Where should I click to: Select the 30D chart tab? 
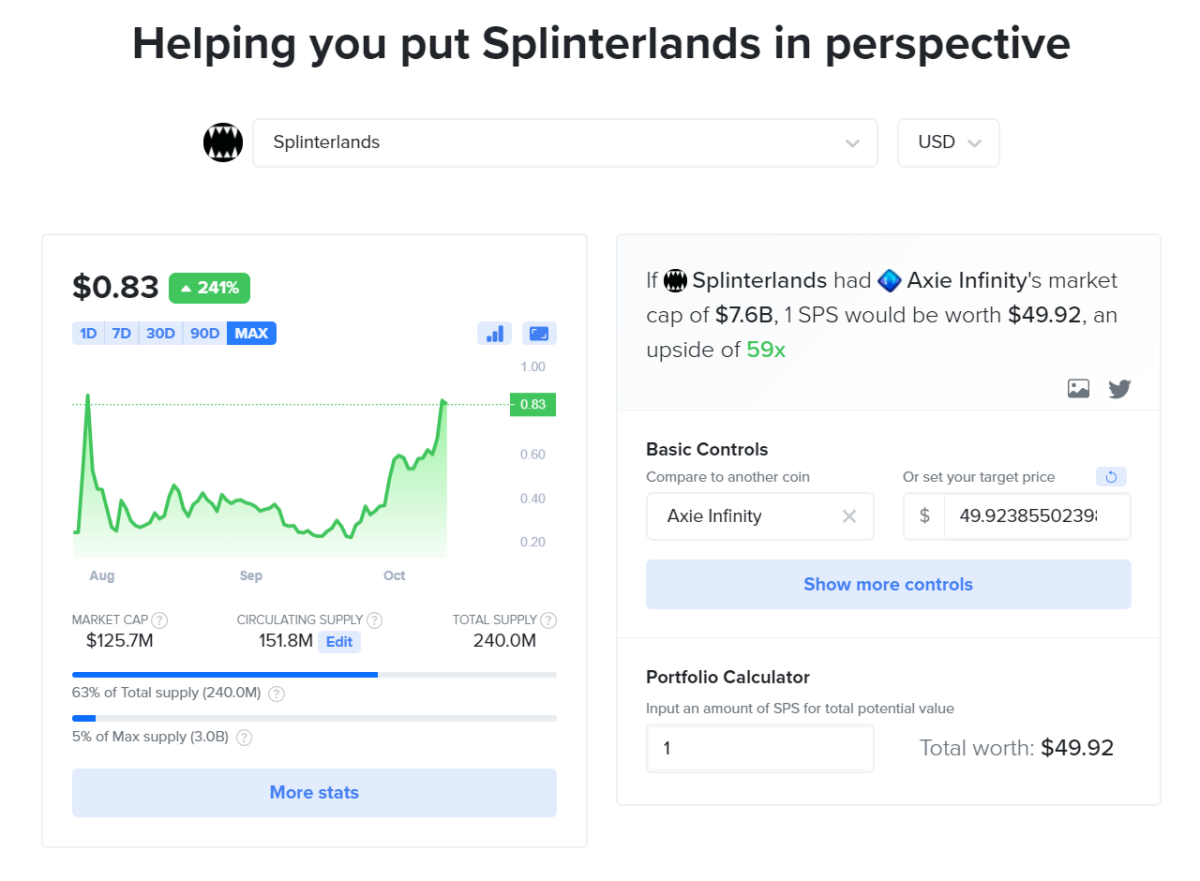(161, 333)
